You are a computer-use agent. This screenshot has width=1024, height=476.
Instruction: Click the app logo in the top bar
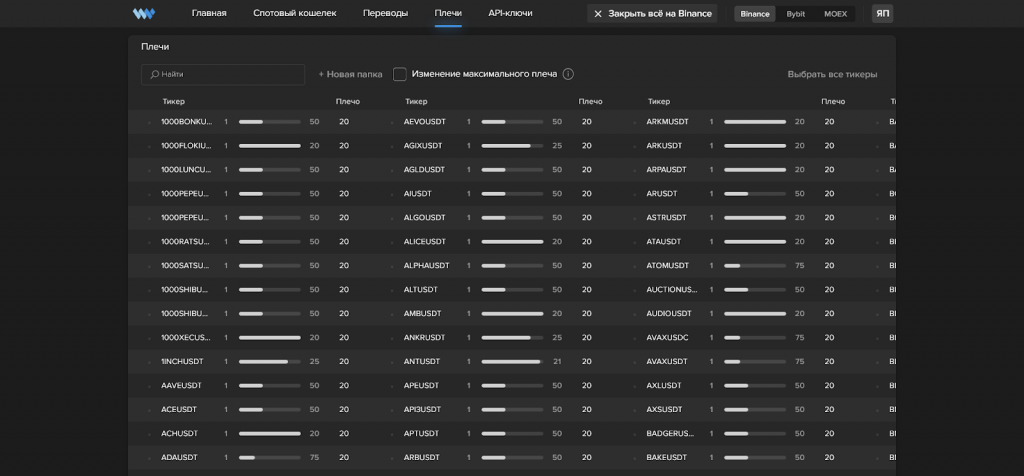point(144,14)
